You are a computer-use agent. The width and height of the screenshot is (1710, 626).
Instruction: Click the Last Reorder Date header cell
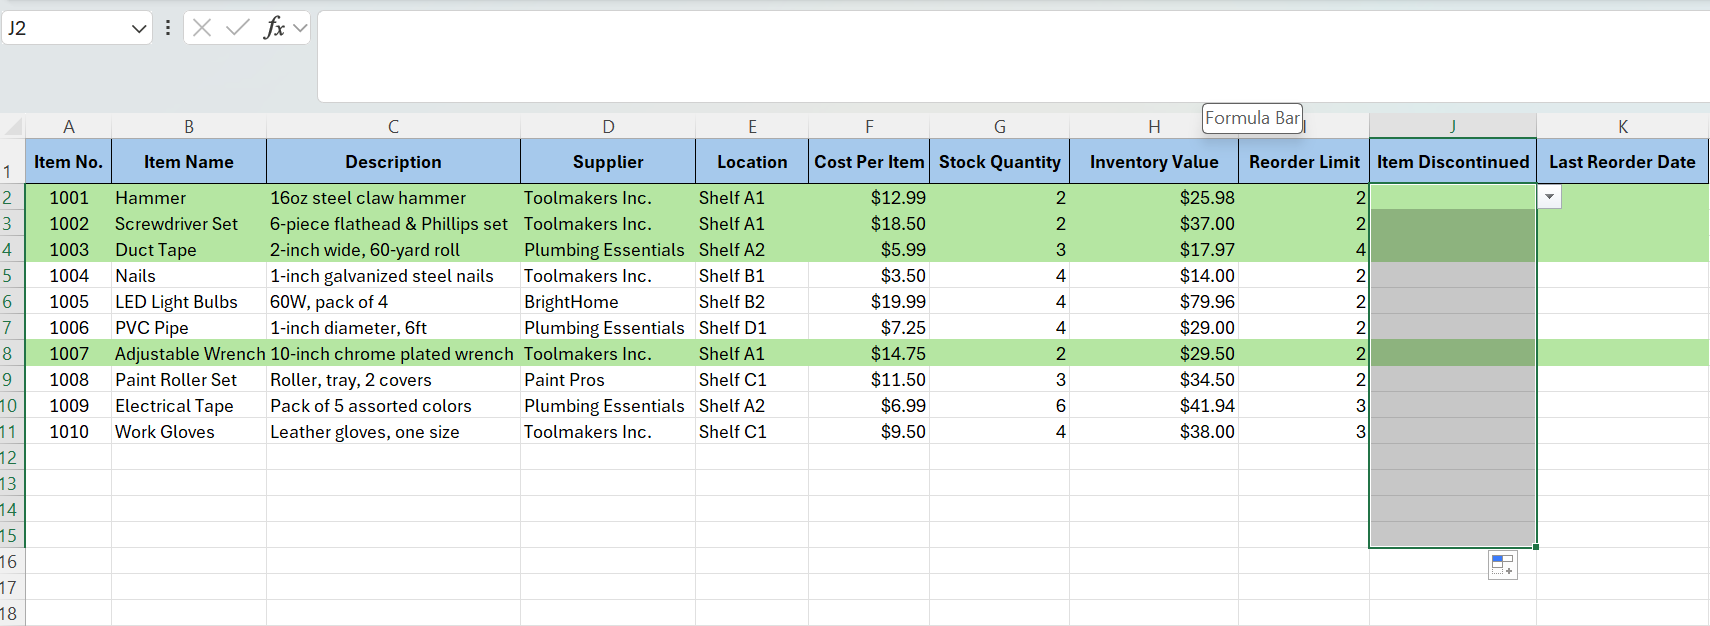pos(1621,162)
